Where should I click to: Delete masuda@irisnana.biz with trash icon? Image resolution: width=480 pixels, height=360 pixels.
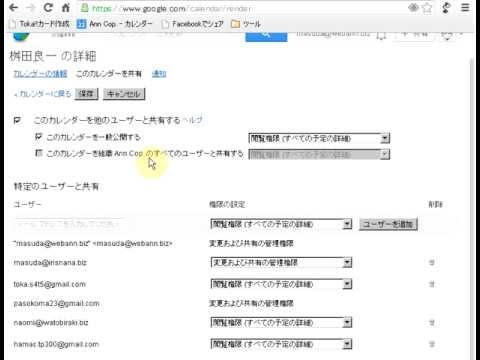click(x=432, y=263)
